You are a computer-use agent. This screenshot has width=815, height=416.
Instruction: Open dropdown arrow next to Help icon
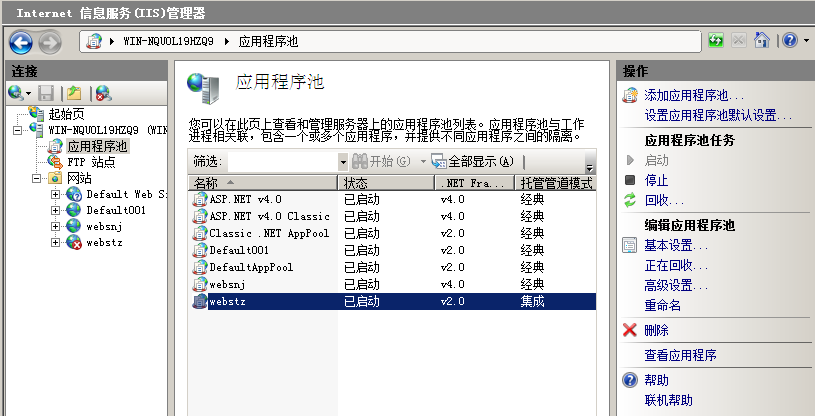pos(806,41)
